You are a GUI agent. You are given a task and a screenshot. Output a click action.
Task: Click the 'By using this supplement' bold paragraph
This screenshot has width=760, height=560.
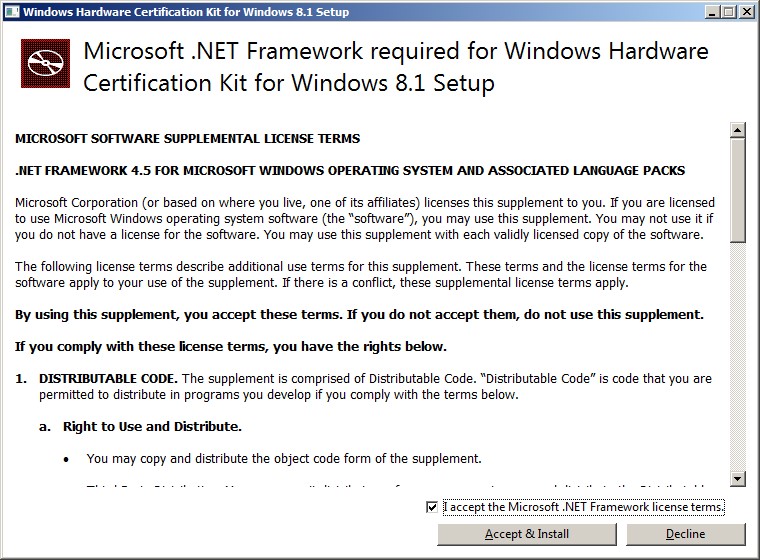tap(359, 315)
